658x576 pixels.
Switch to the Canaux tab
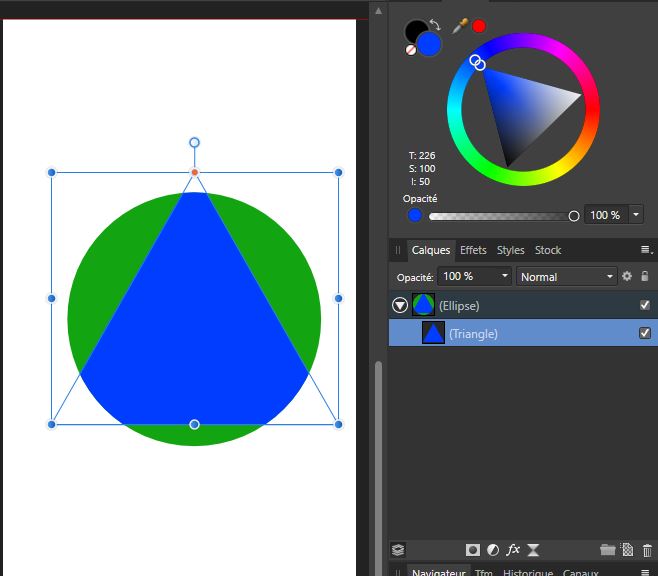coord(581,572)
